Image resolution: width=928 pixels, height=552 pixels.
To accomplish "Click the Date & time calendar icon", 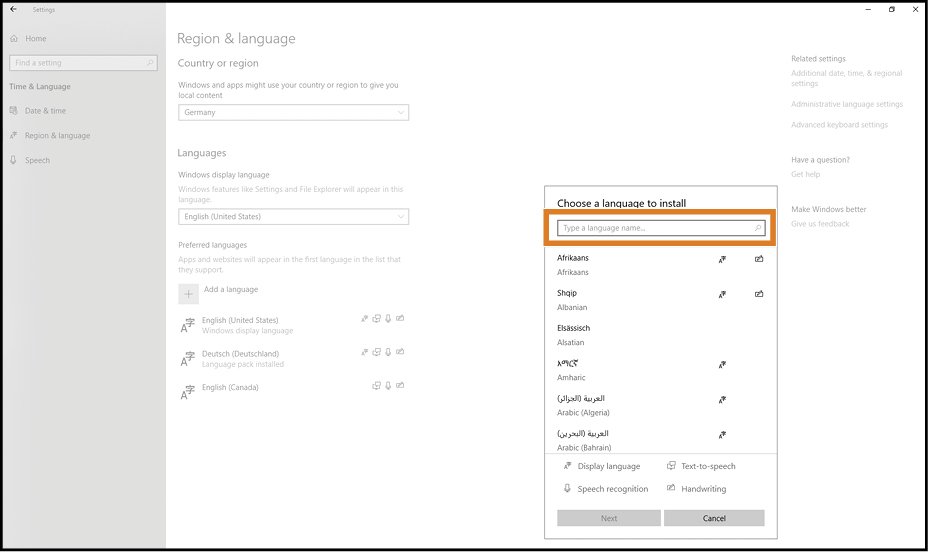I will tap(14, 111).
